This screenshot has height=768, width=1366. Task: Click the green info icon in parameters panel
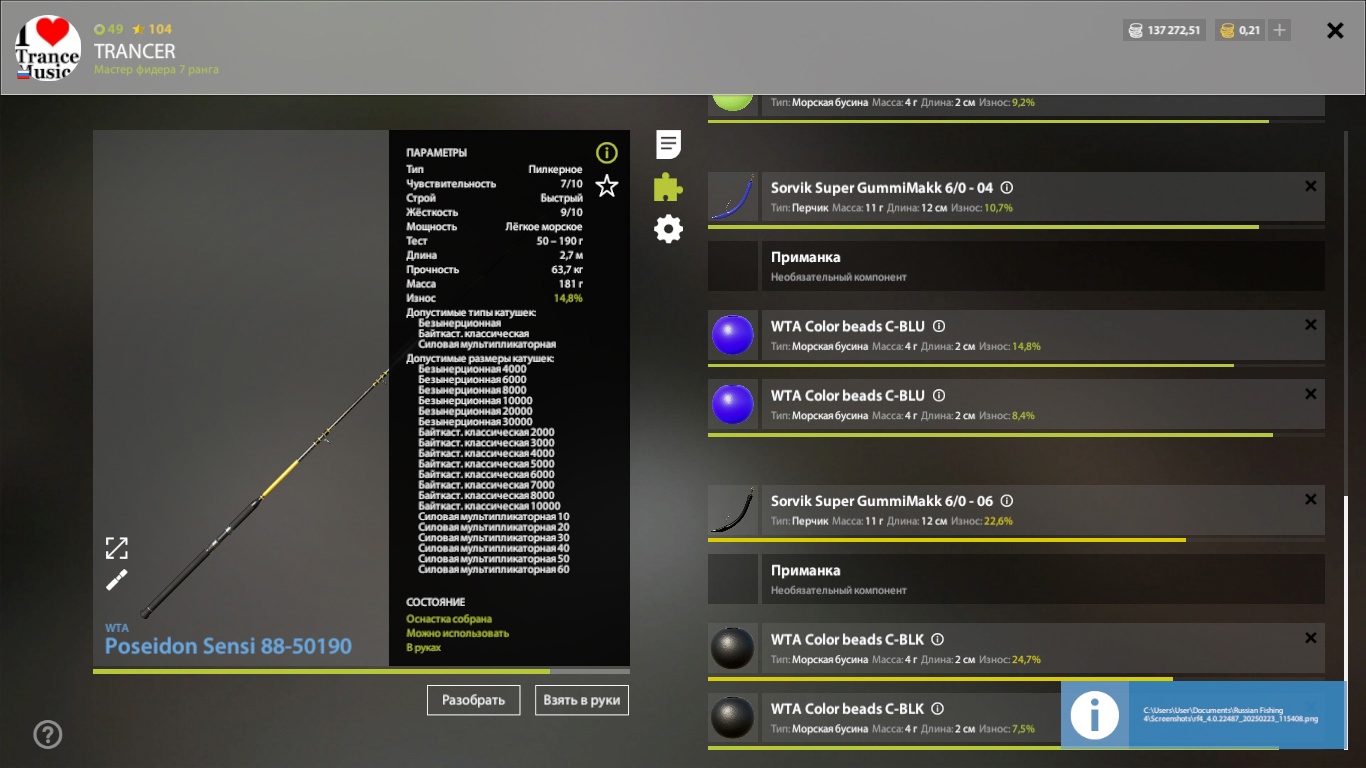tap(607, 153)
